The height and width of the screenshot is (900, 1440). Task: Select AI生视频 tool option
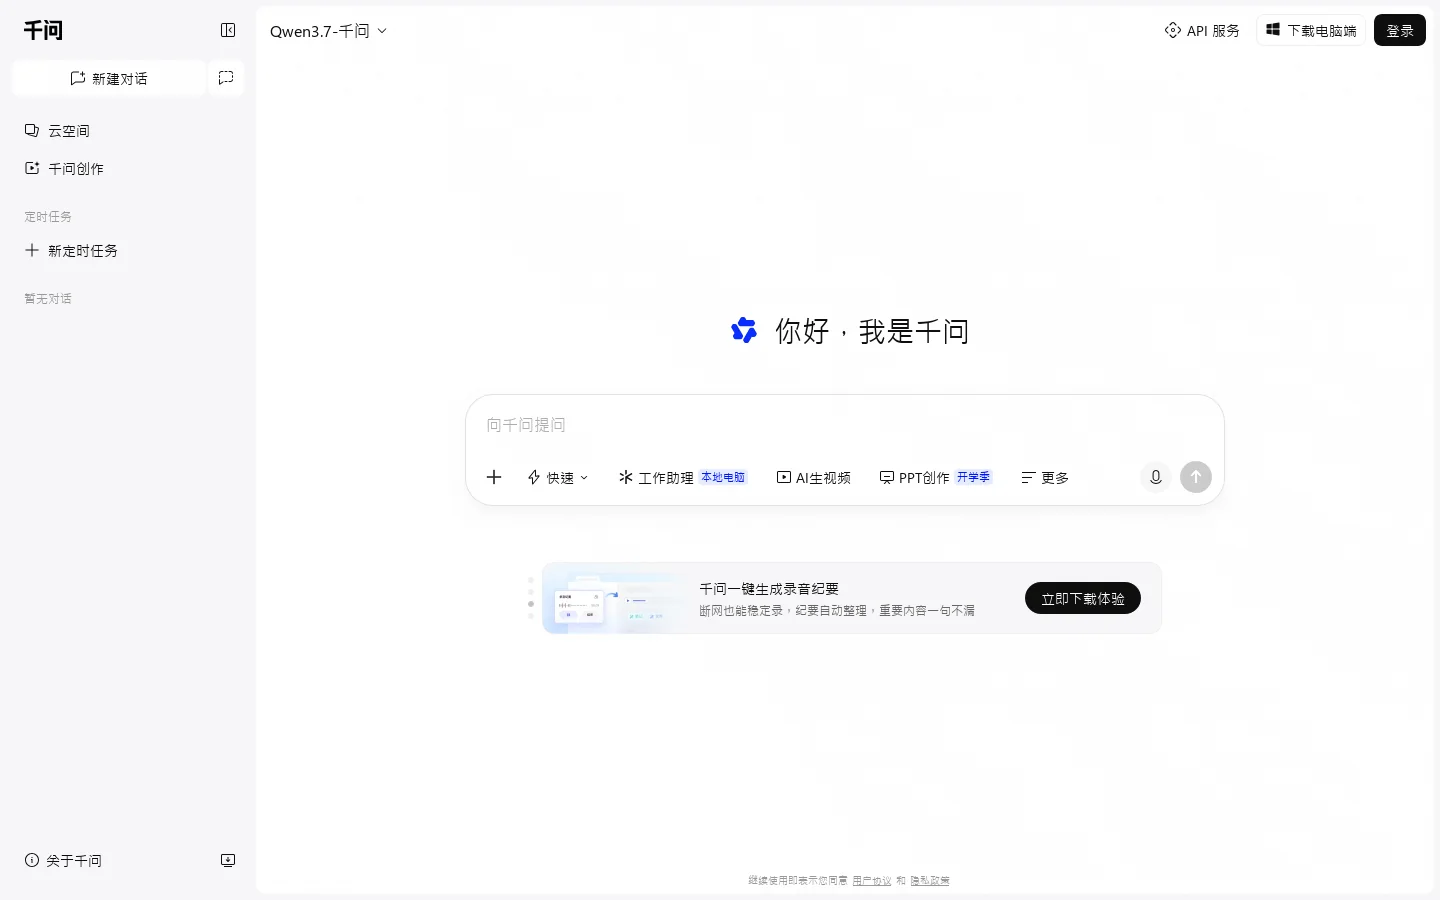point(814,478)
